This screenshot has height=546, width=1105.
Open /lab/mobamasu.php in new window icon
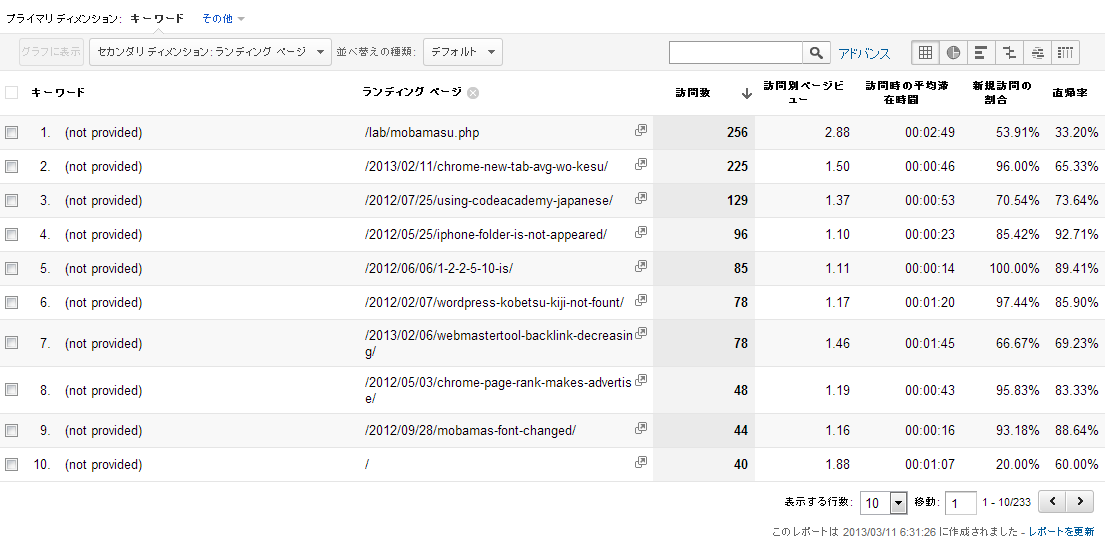(641, 131)
